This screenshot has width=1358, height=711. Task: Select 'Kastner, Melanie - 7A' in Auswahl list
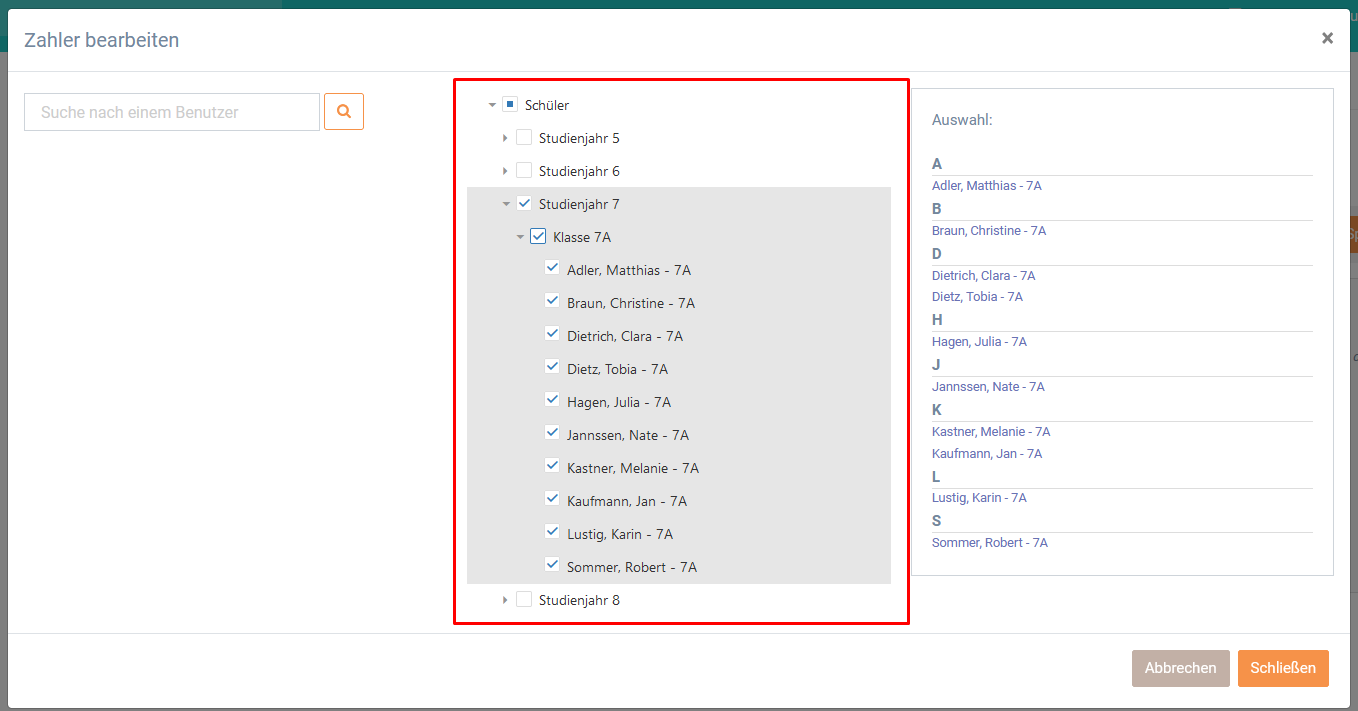[991, 432]
